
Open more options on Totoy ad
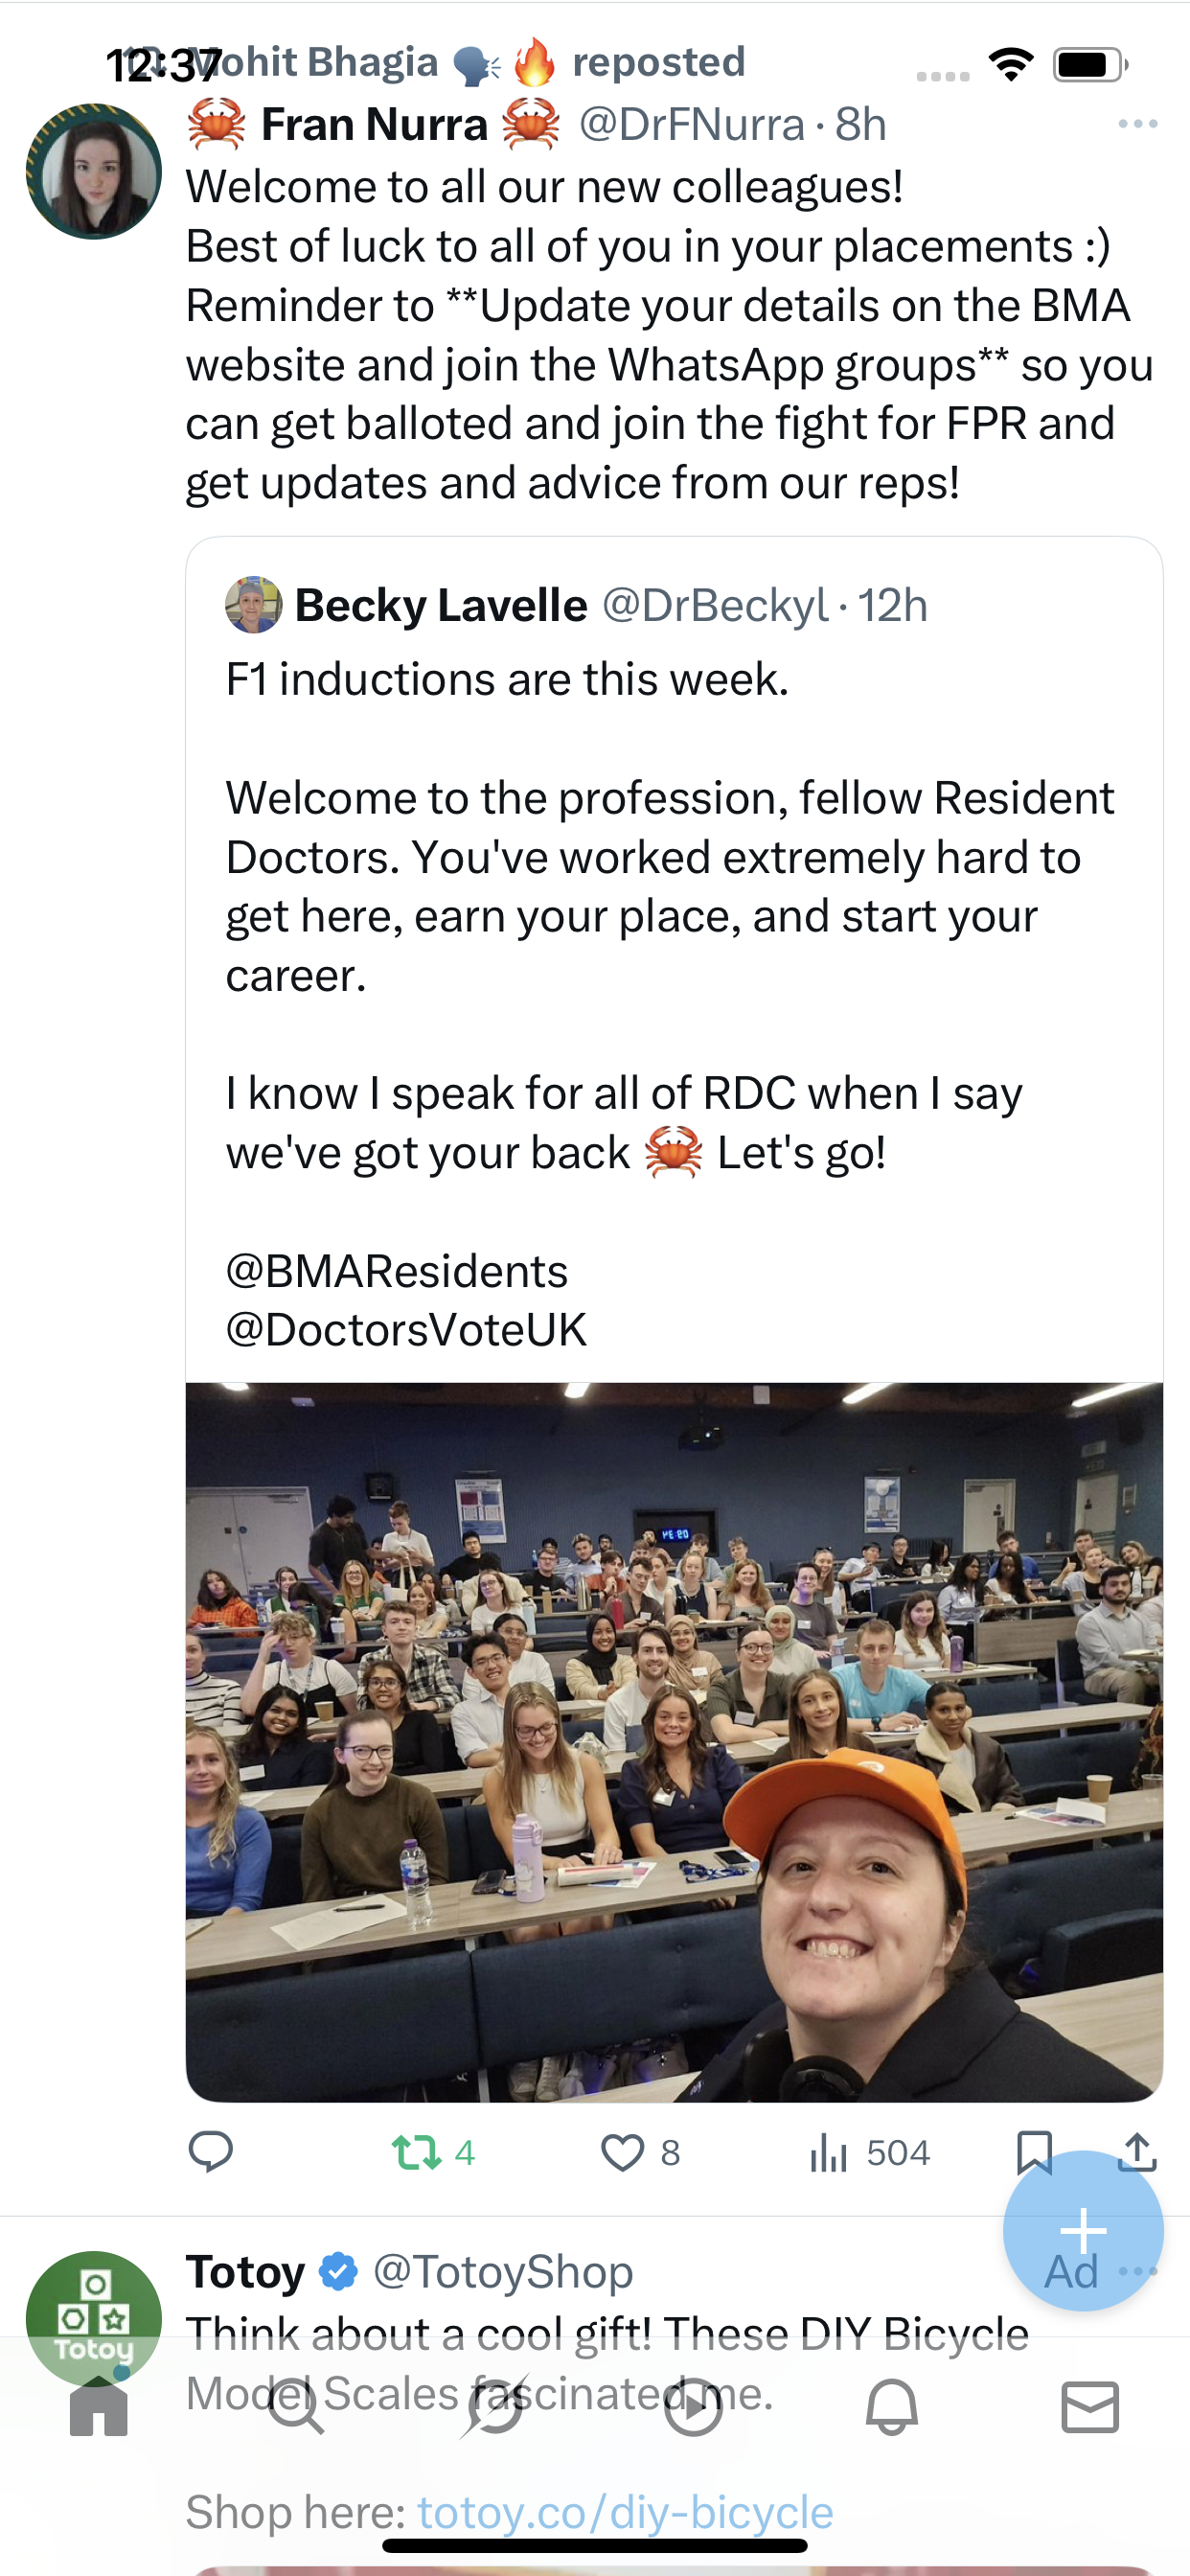(x=1139, y=2271)
